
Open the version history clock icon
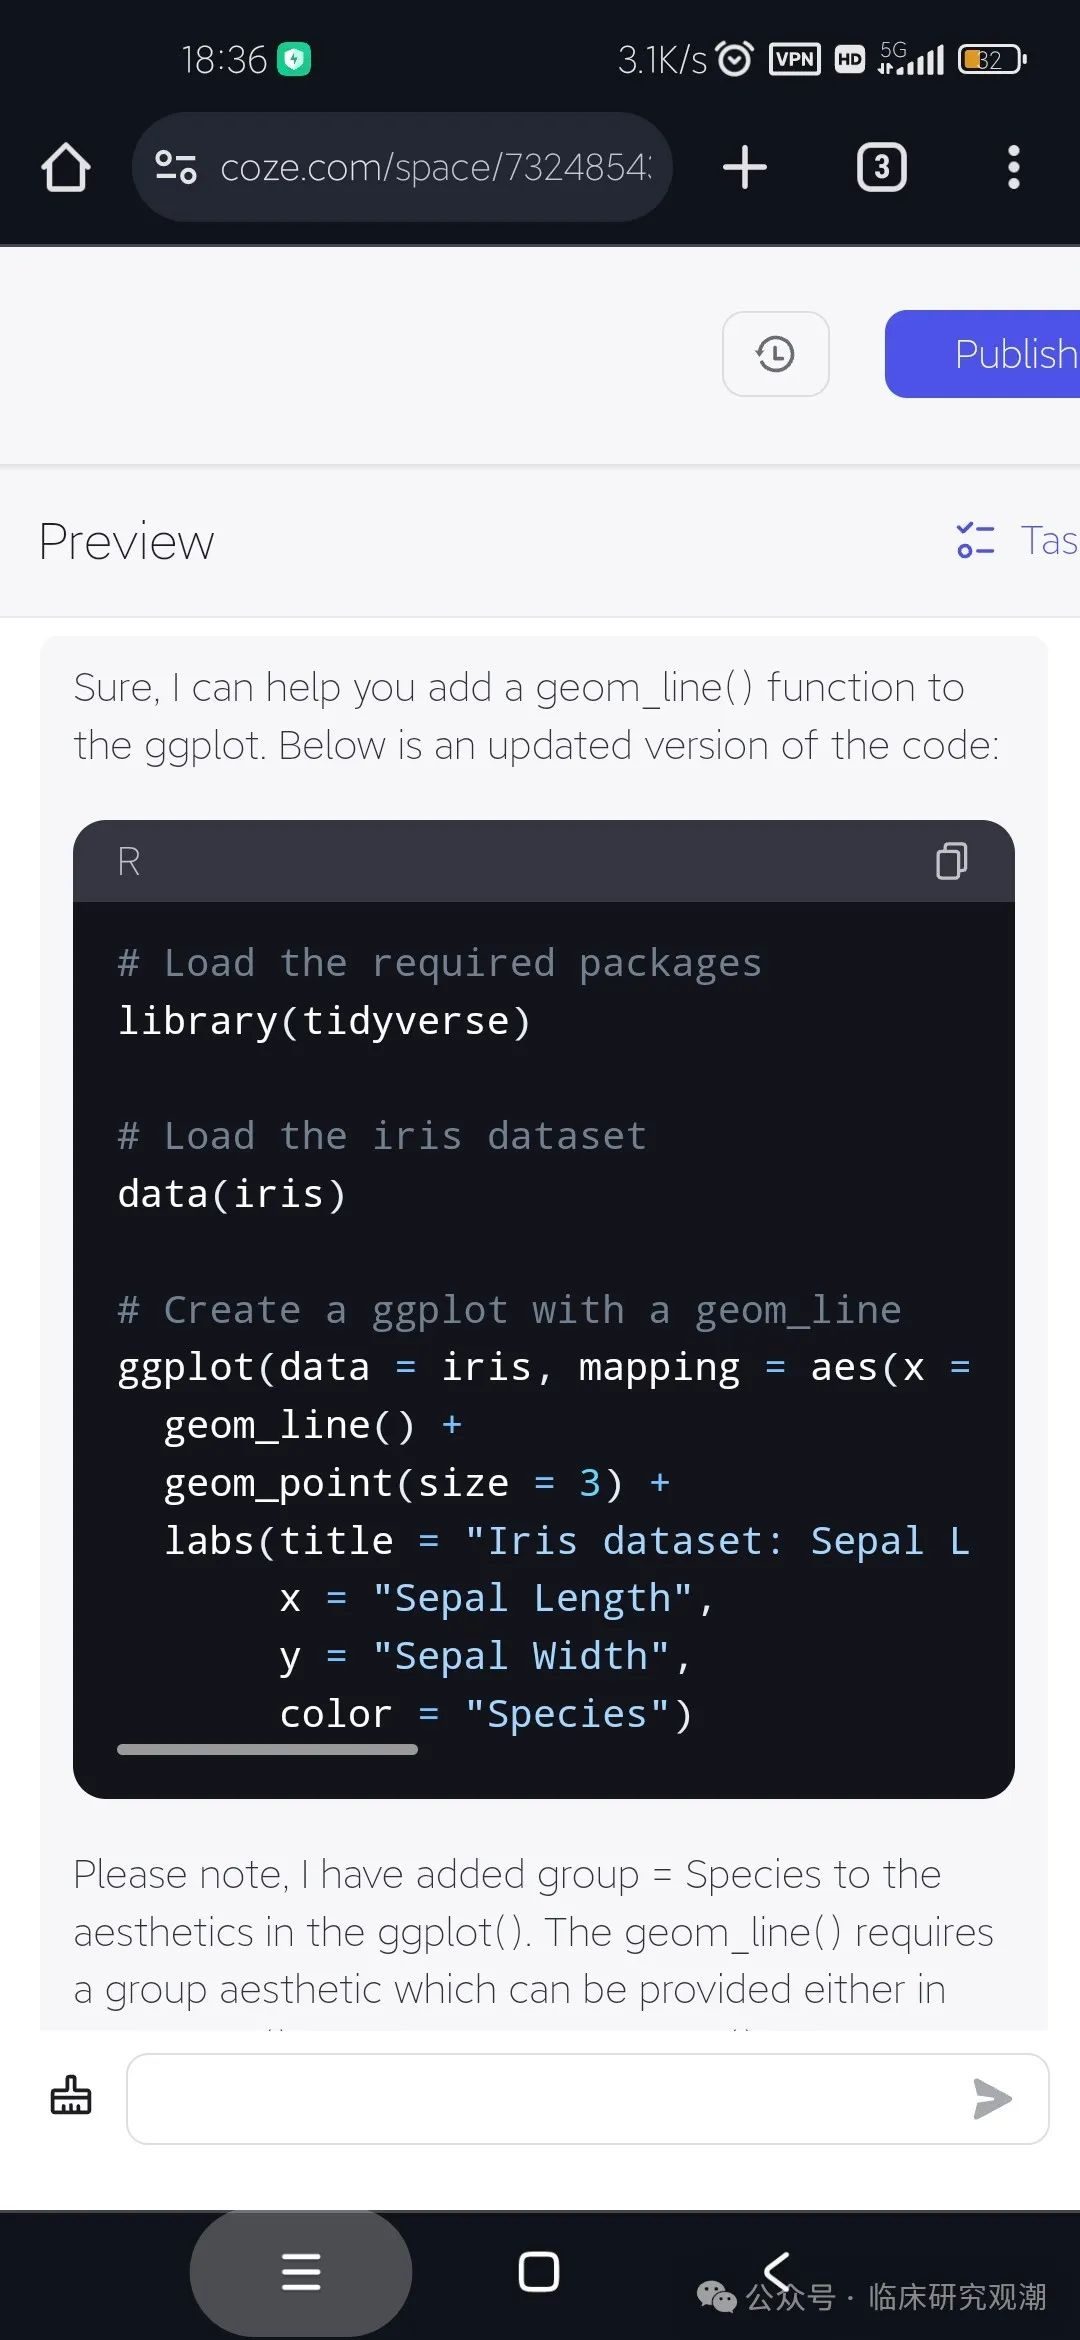tap(775, 354)
